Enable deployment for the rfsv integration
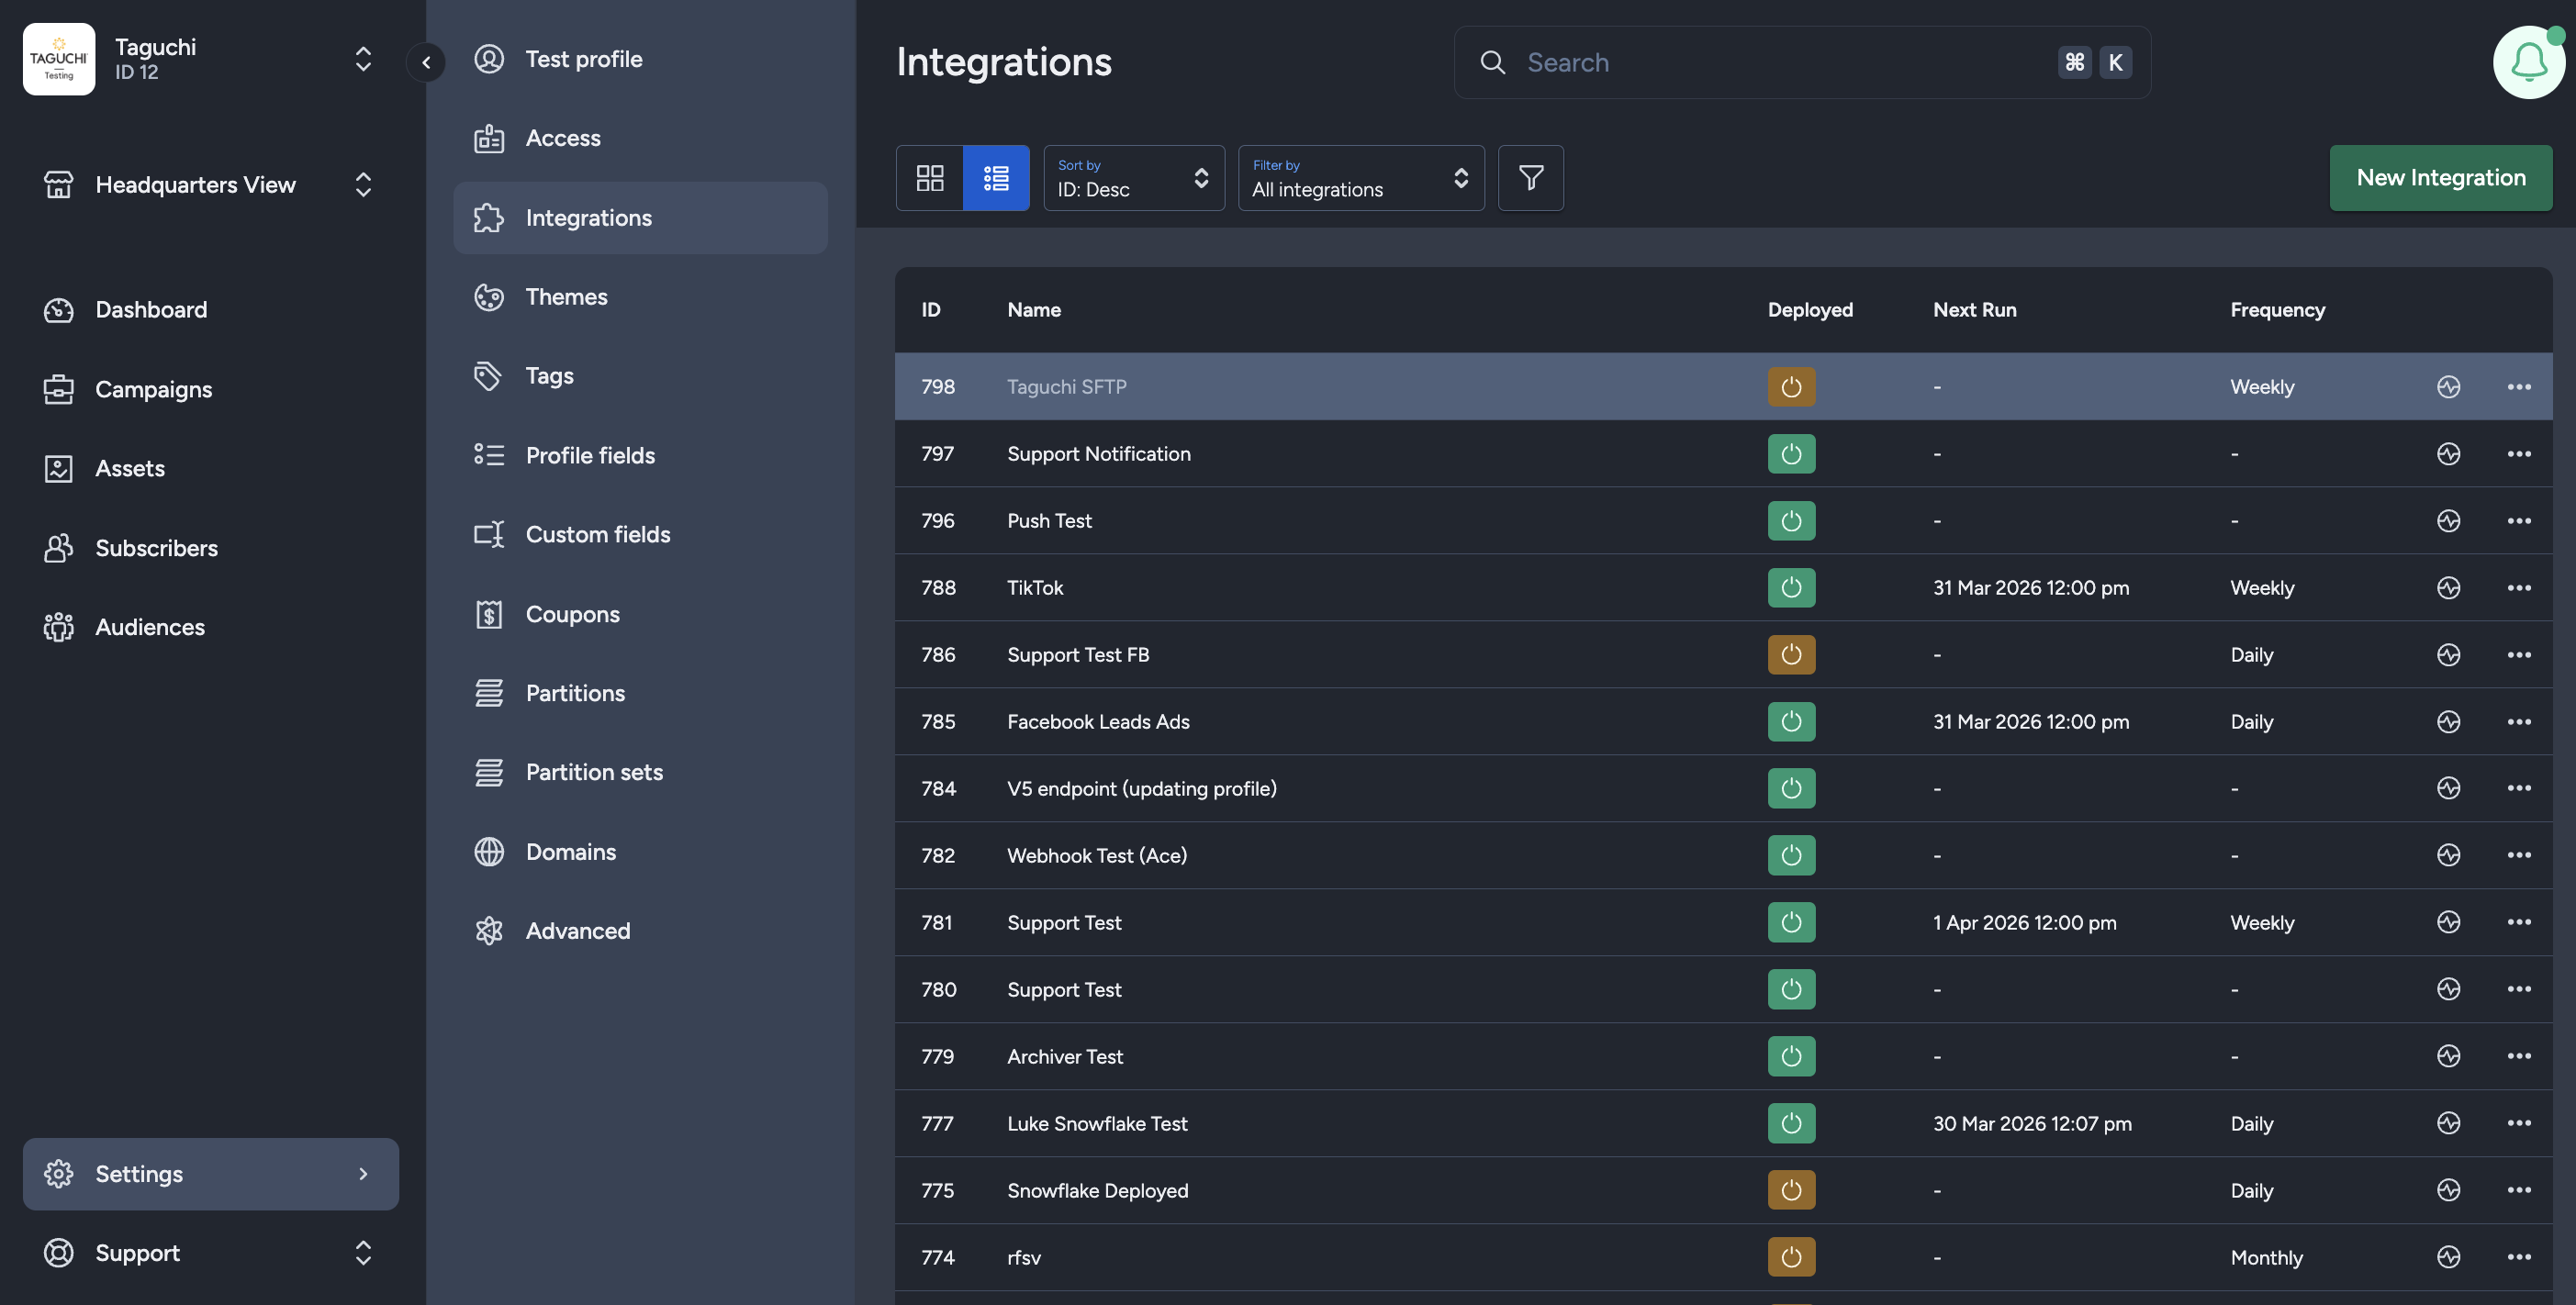This screenshot has width=2576, height=1305. click(x=1791, y=1257)
